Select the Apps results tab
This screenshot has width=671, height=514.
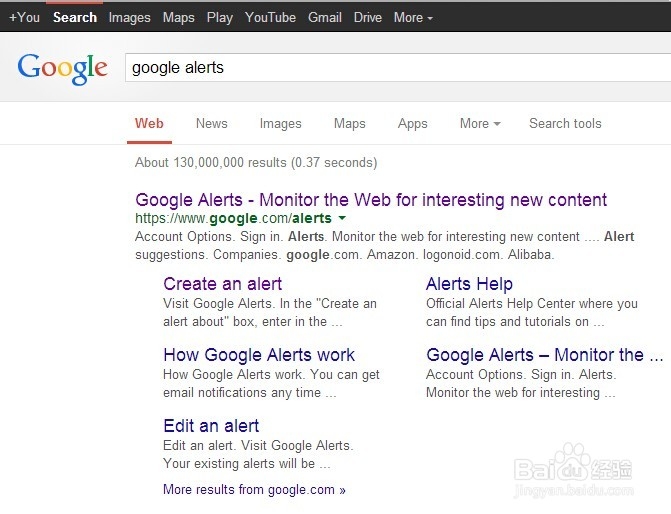pyautogui.click(x=413, y=124)
